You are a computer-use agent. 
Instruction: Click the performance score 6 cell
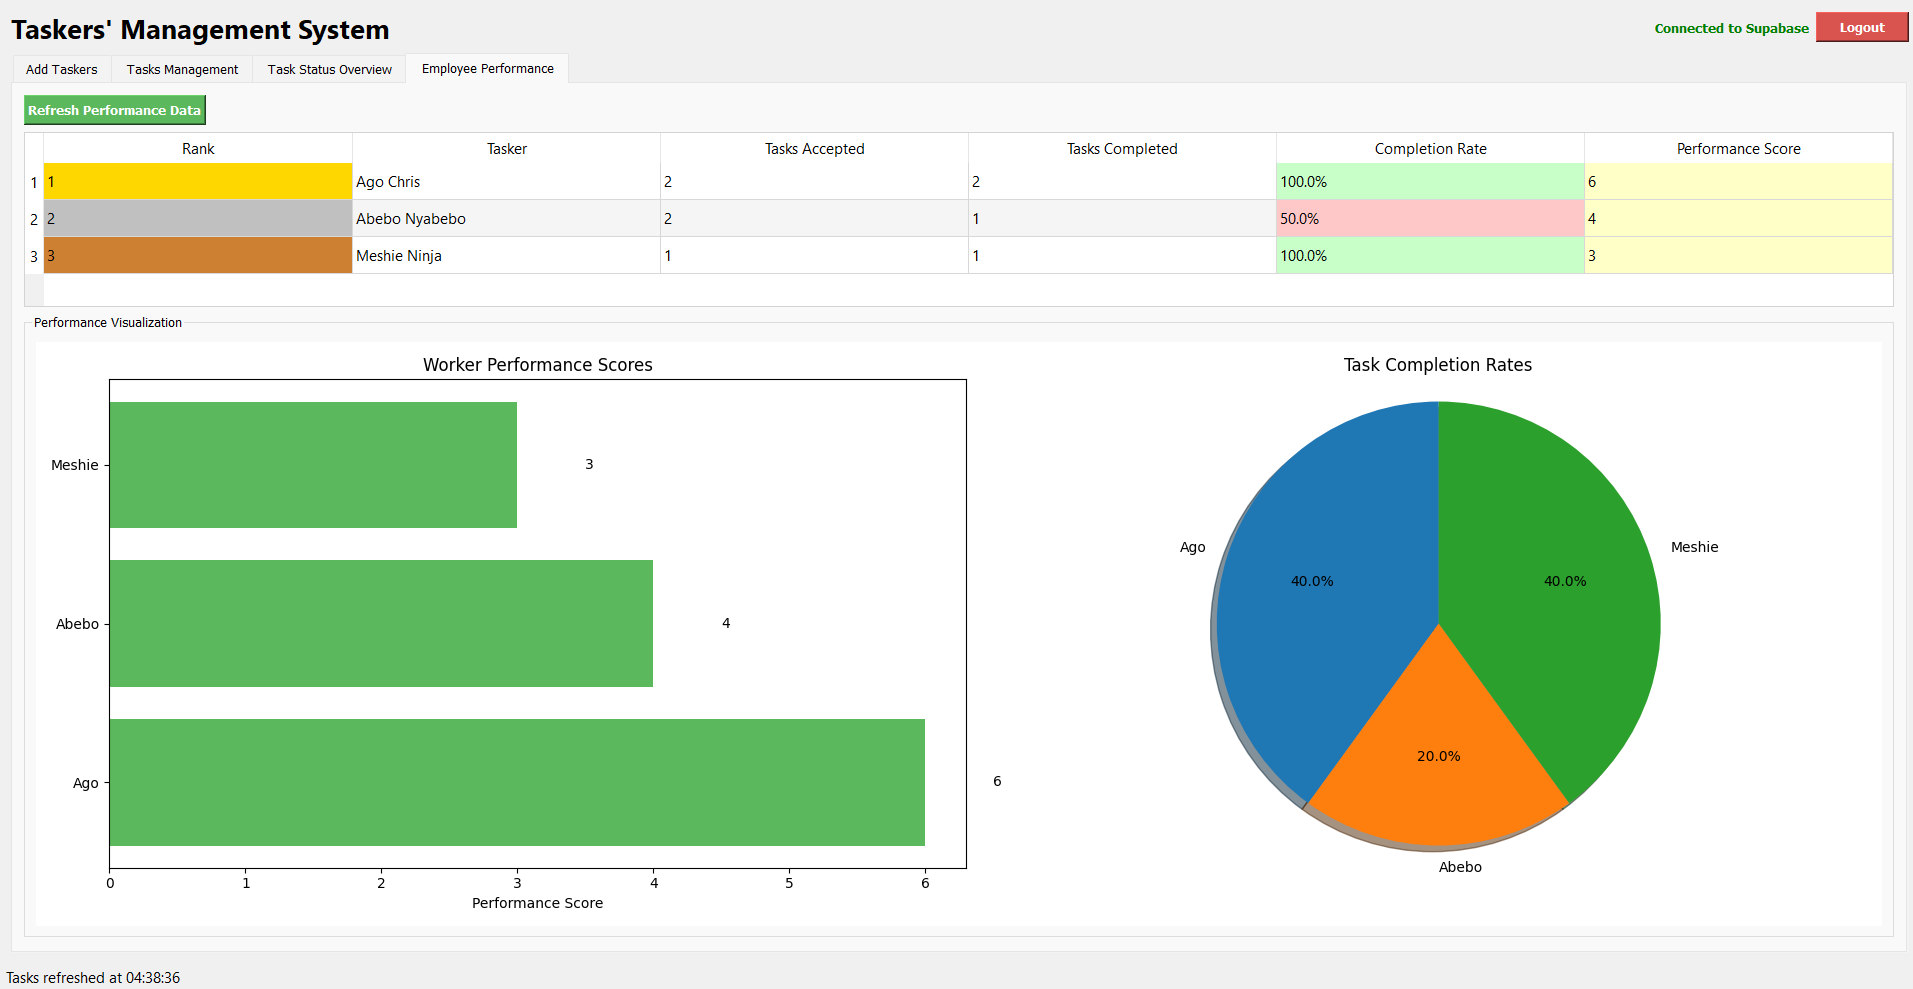click(x=1738, y=182)
